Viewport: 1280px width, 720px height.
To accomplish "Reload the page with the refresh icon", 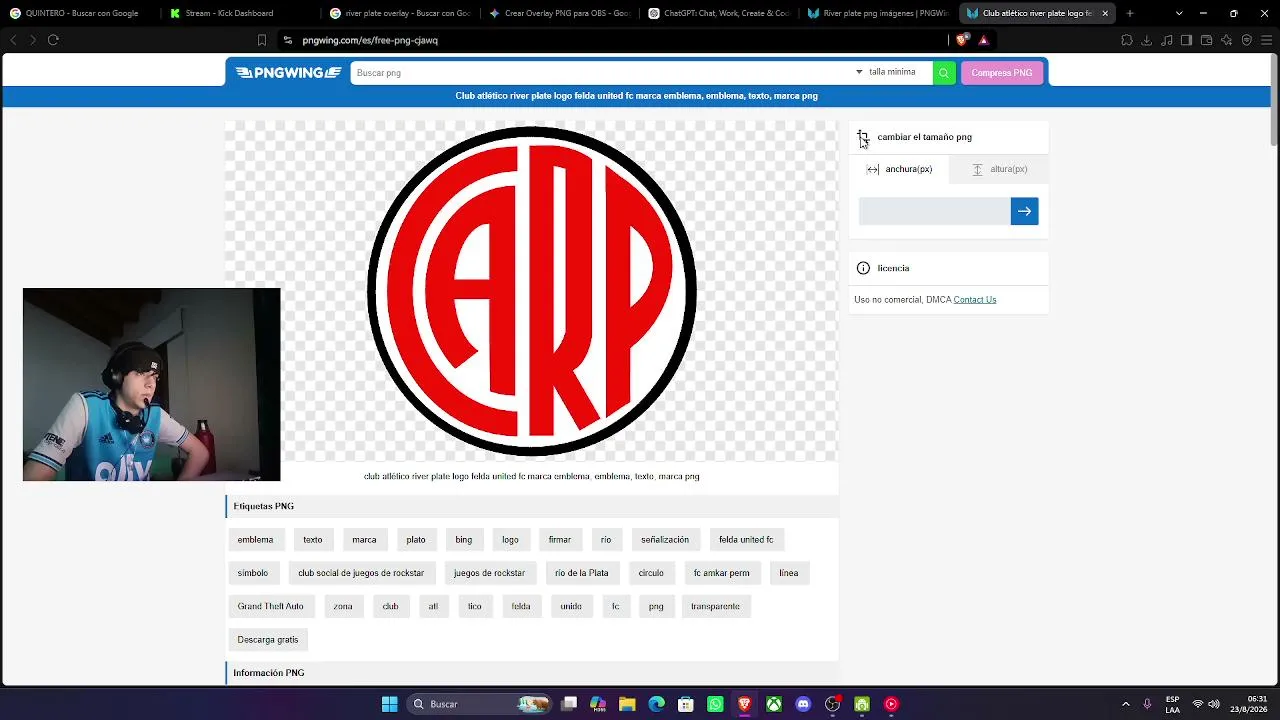I will tap(53, 40).
